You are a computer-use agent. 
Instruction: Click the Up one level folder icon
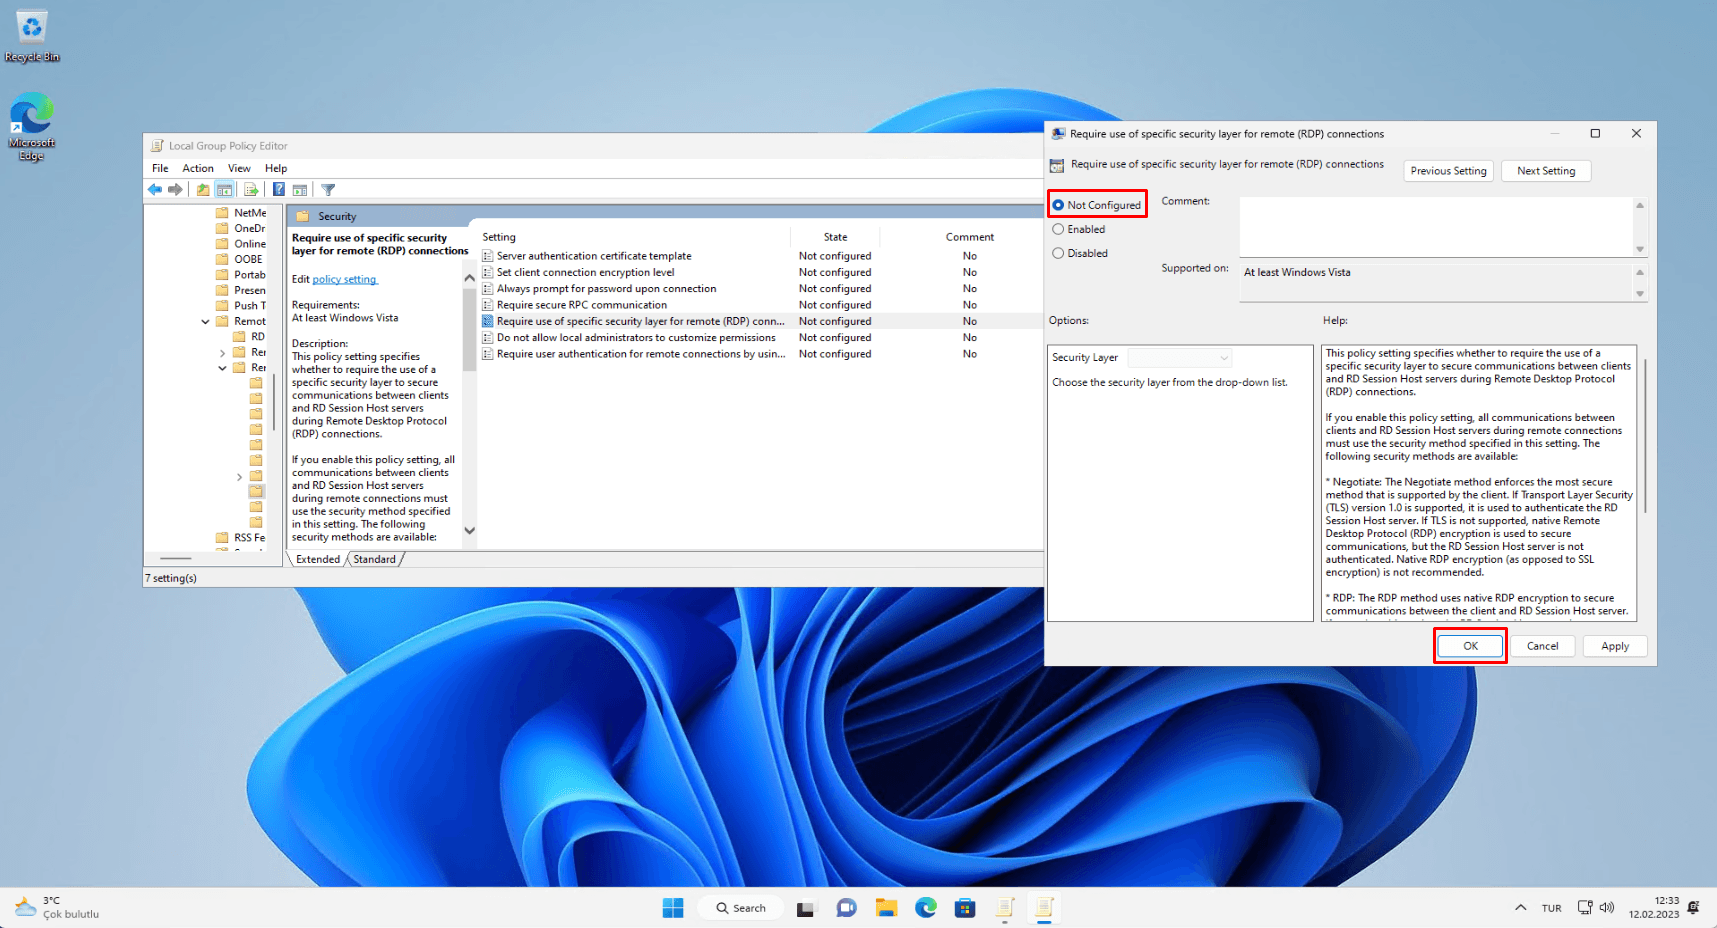[x=203, y=190]
